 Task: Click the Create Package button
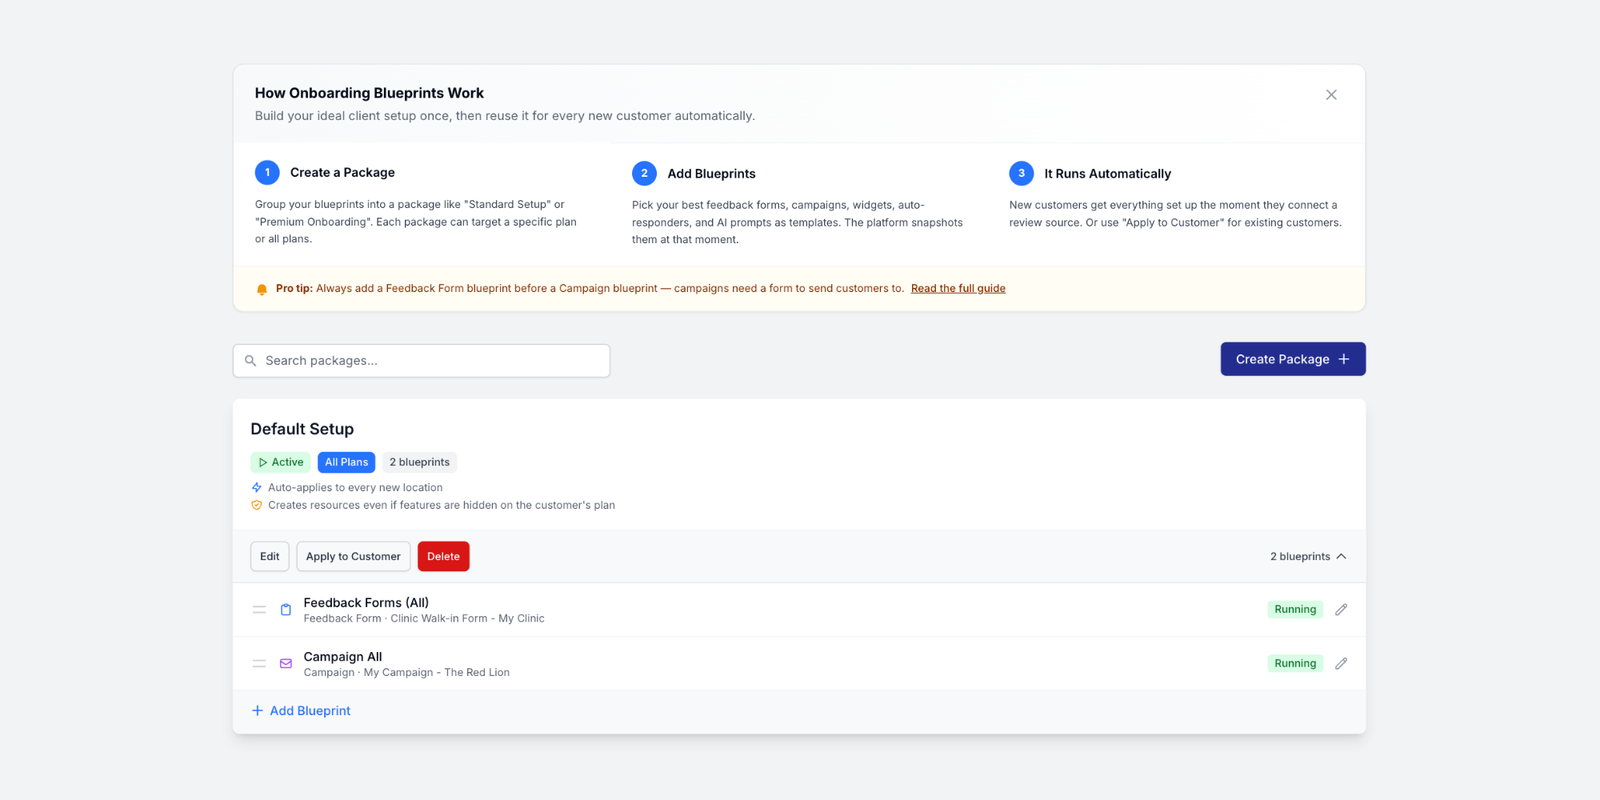(x=1293, y=359)
